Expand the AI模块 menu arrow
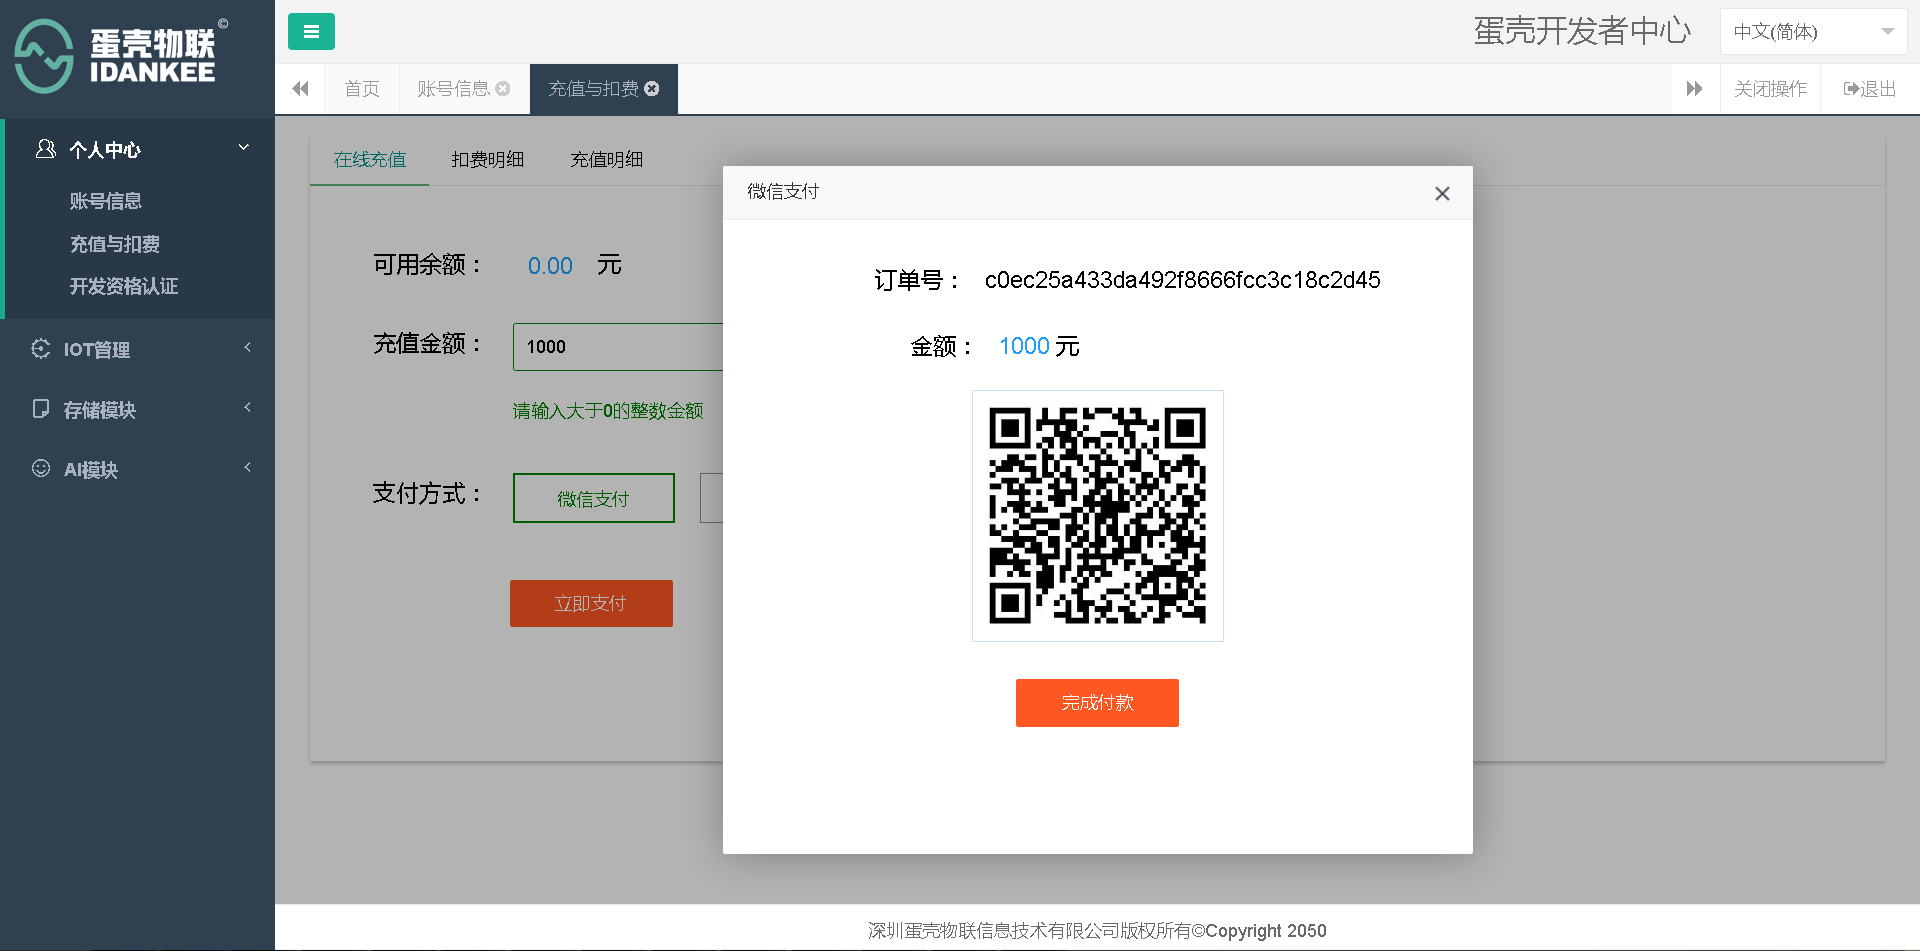The width and height of the screenshot is (1920, 951). tap(247, 468)
